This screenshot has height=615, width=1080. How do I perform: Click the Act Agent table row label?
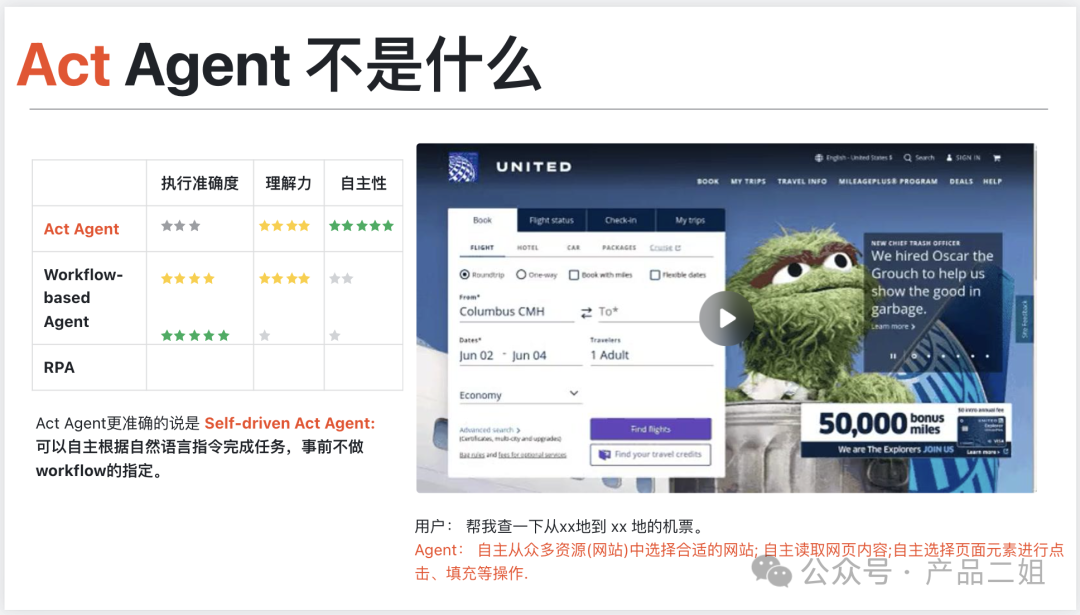[81, 229]
